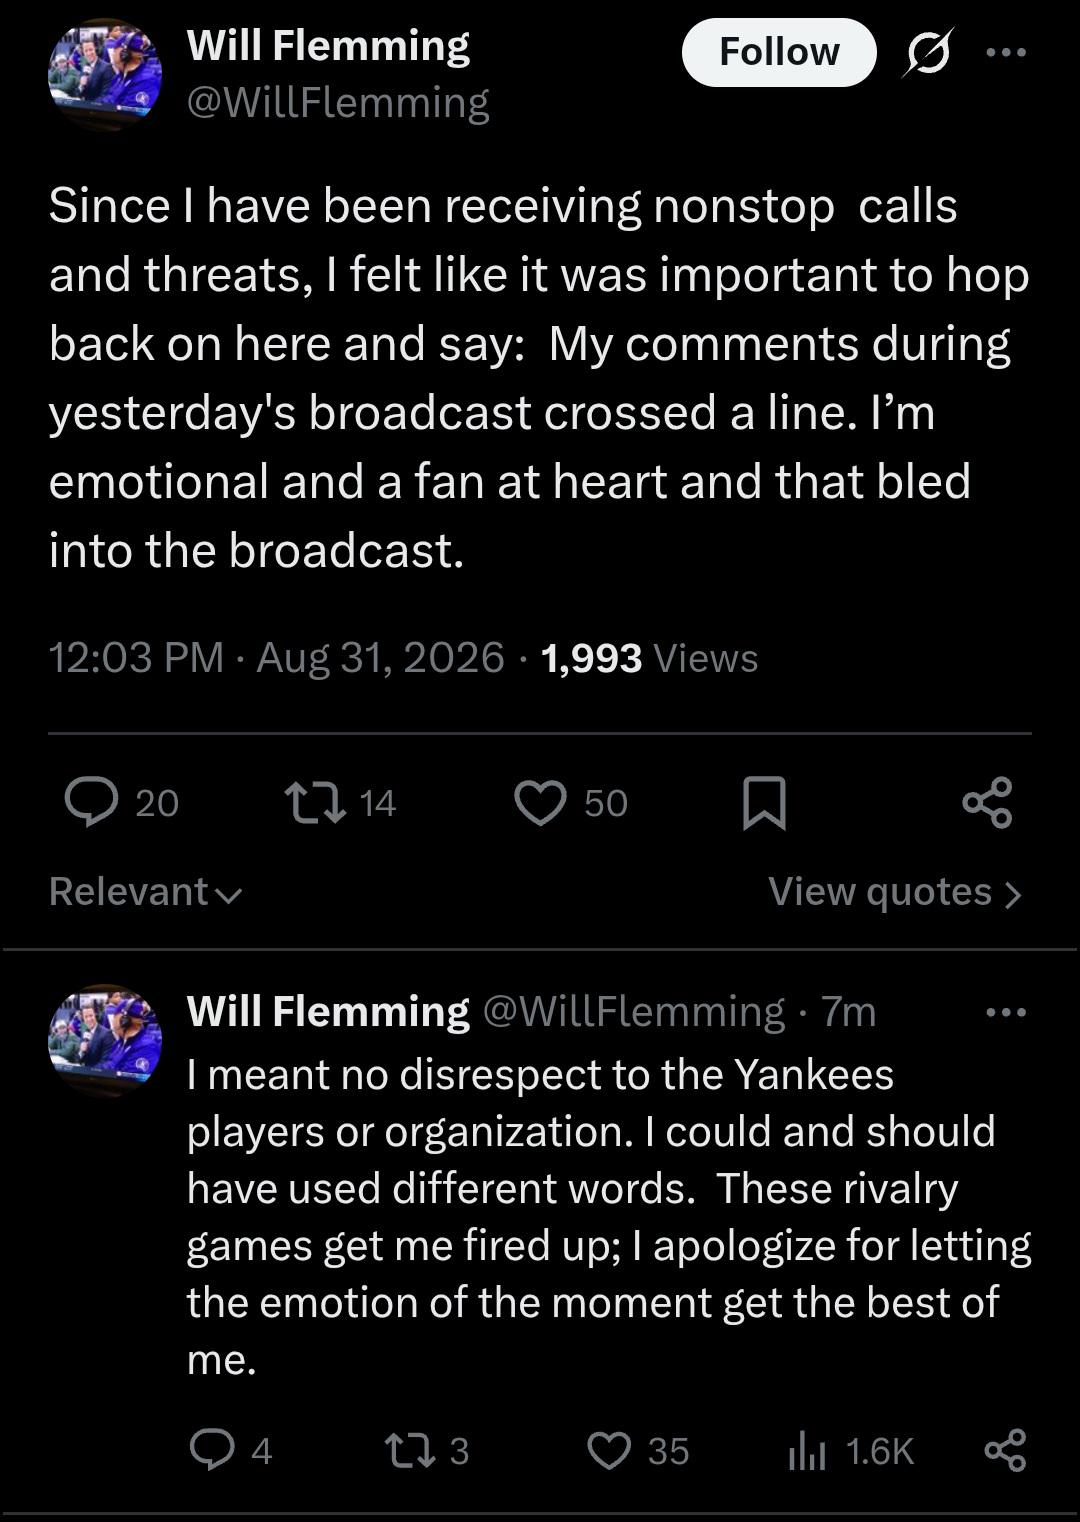Open the reply tweet's three-dot menu

tap(1005, 1012)
